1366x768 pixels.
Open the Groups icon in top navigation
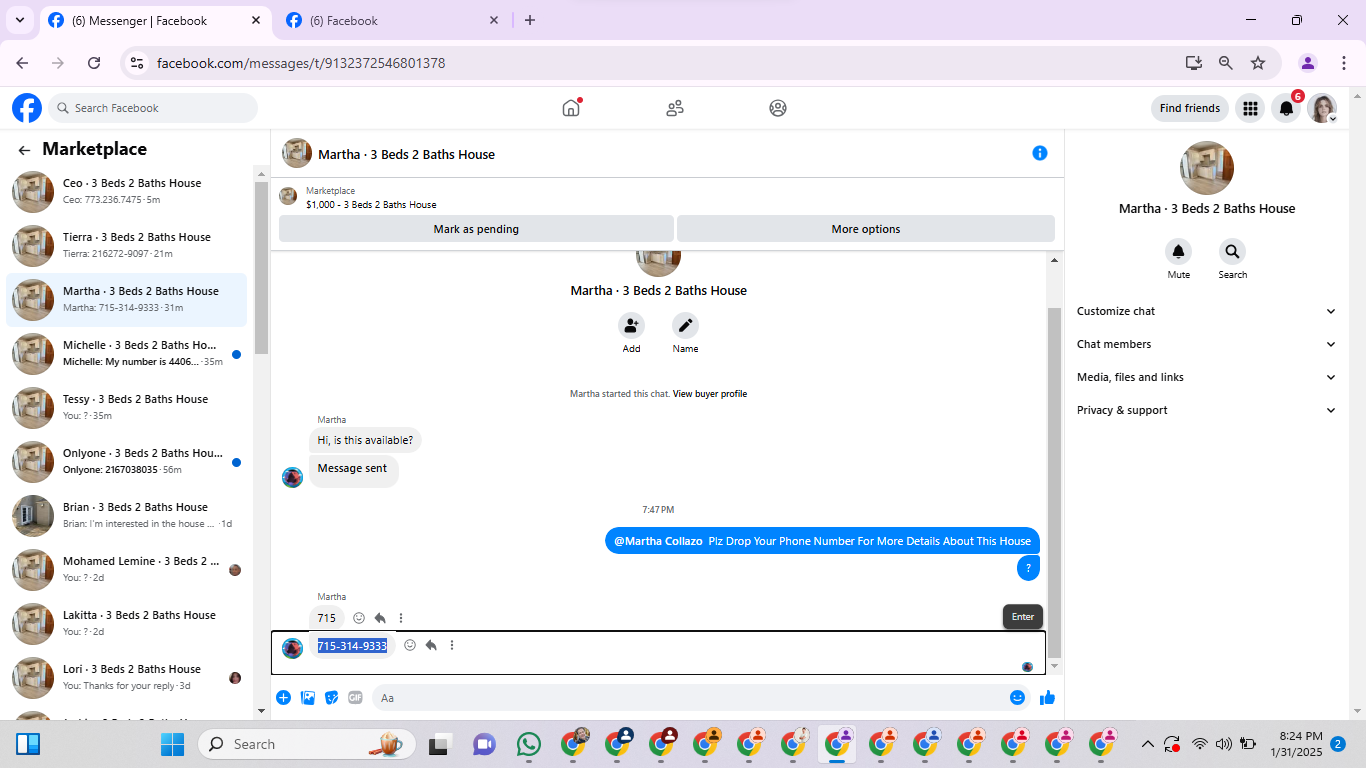tap(778, 108)
